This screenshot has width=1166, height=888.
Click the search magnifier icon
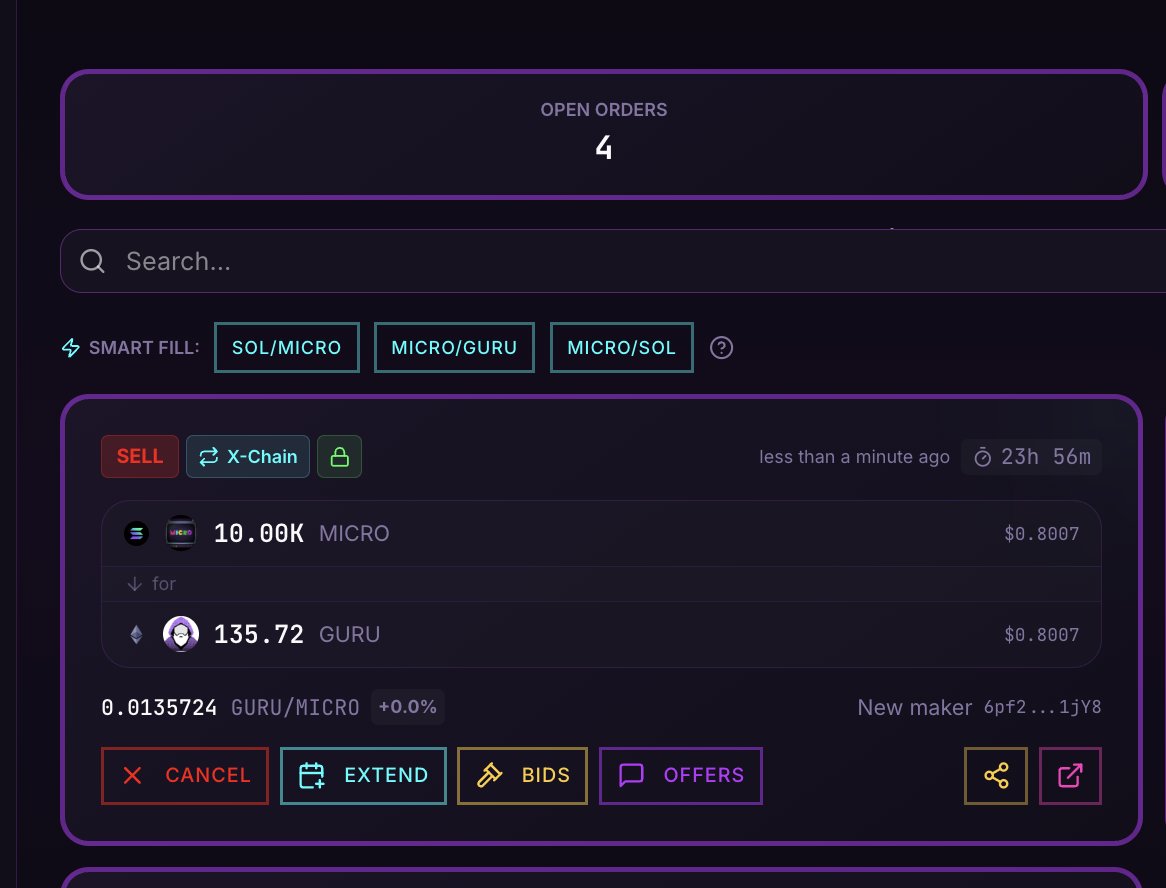point(92,261)
